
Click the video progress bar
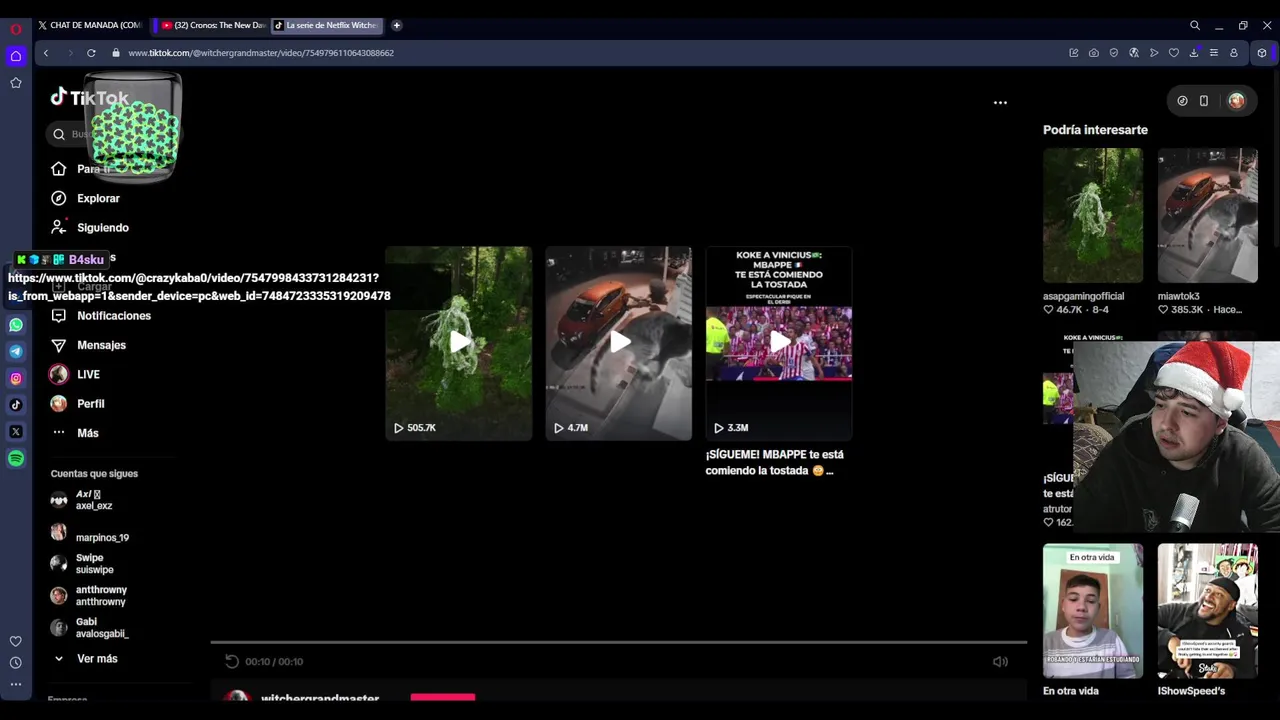click(618, 642)
